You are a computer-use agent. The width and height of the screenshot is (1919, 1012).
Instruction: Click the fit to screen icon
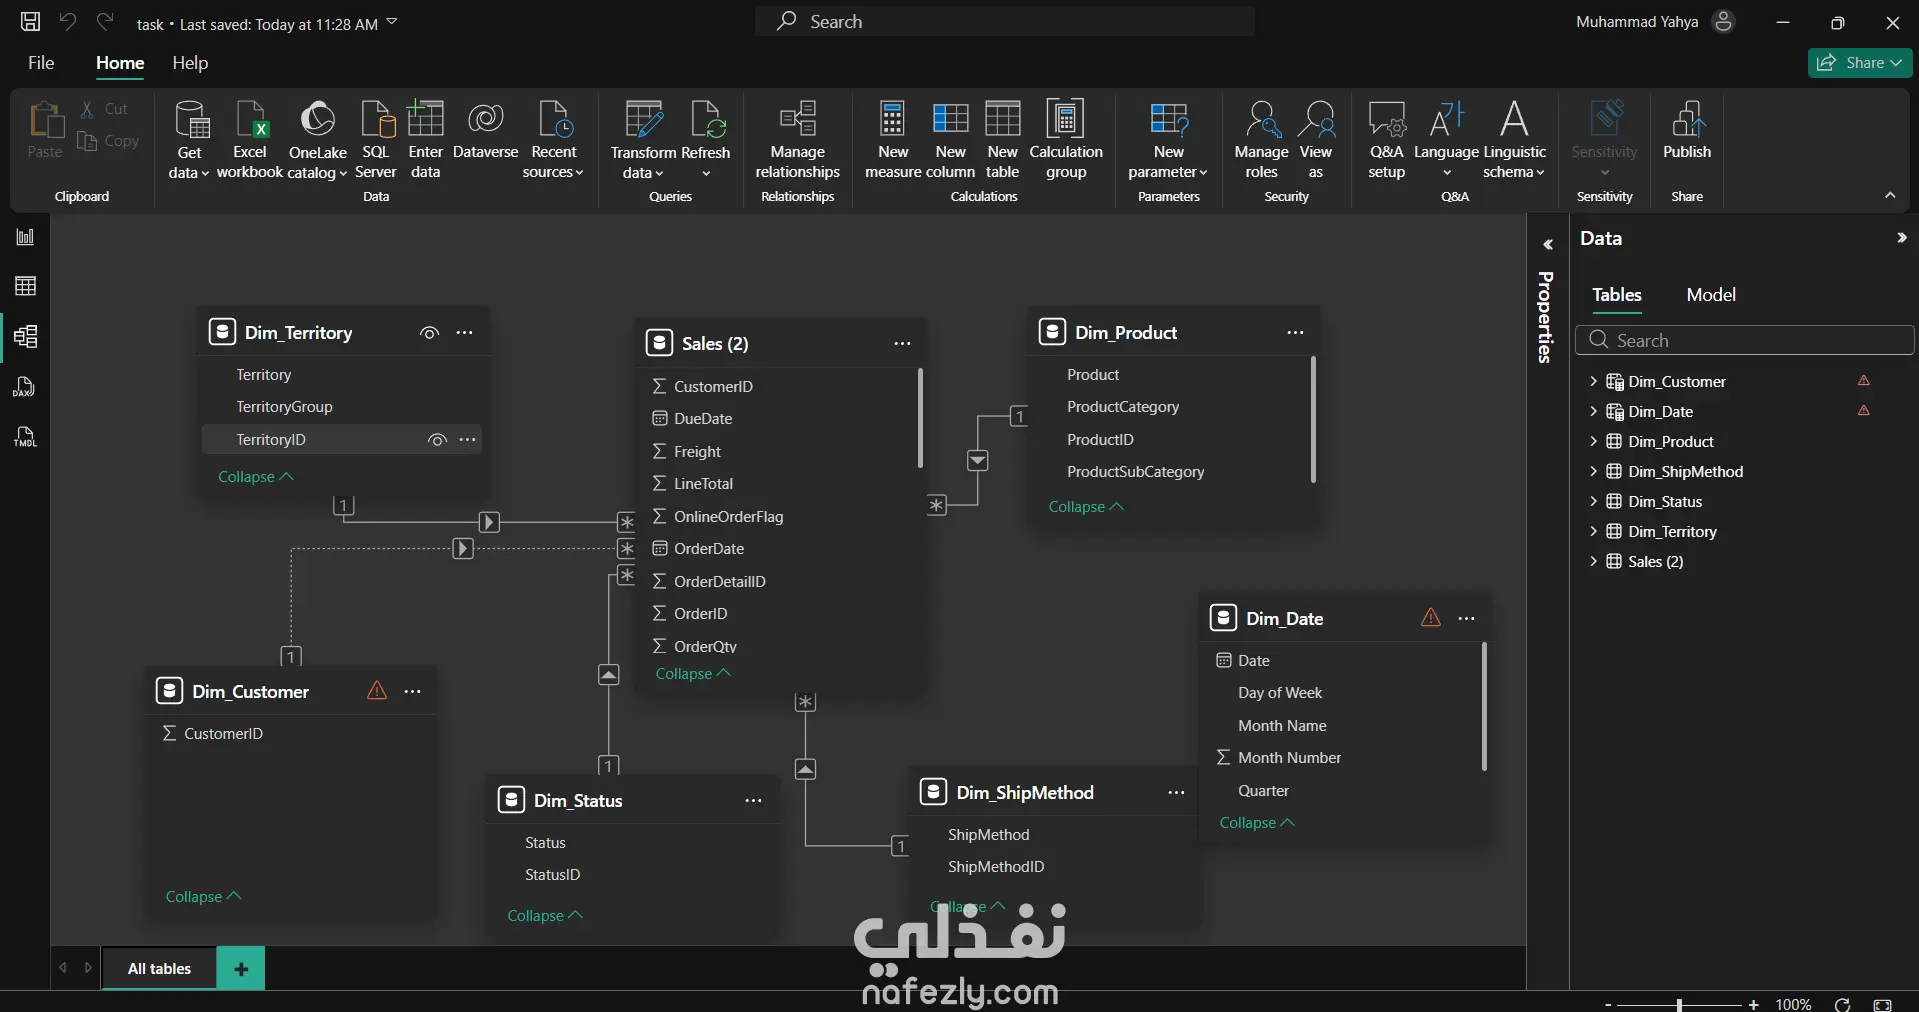click(x=1882, y=1004)
